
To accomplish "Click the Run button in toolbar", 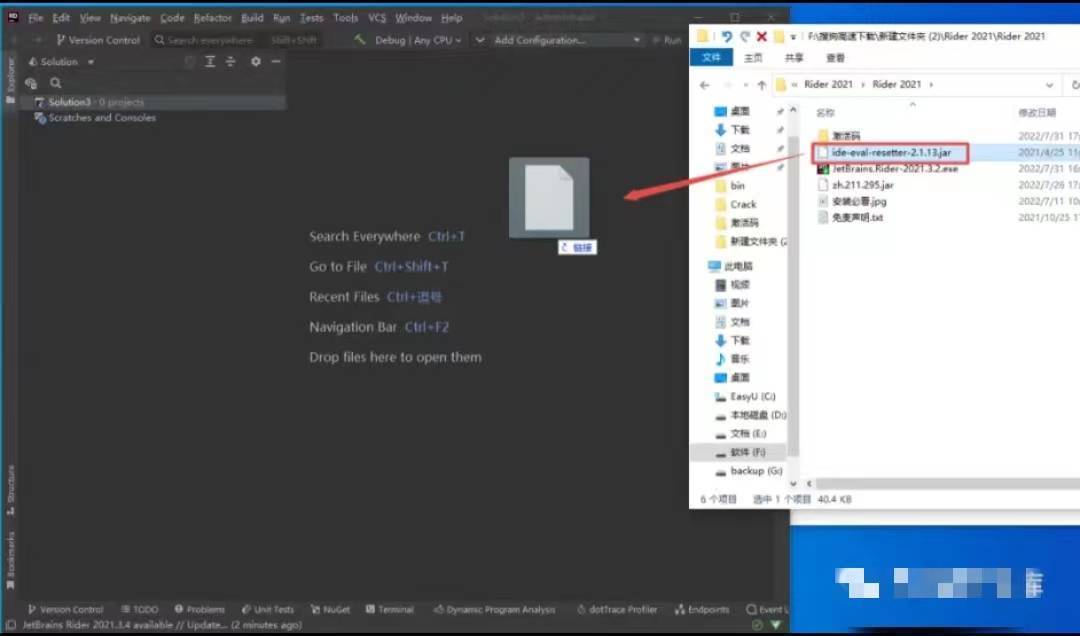I will tap(667, 40).
